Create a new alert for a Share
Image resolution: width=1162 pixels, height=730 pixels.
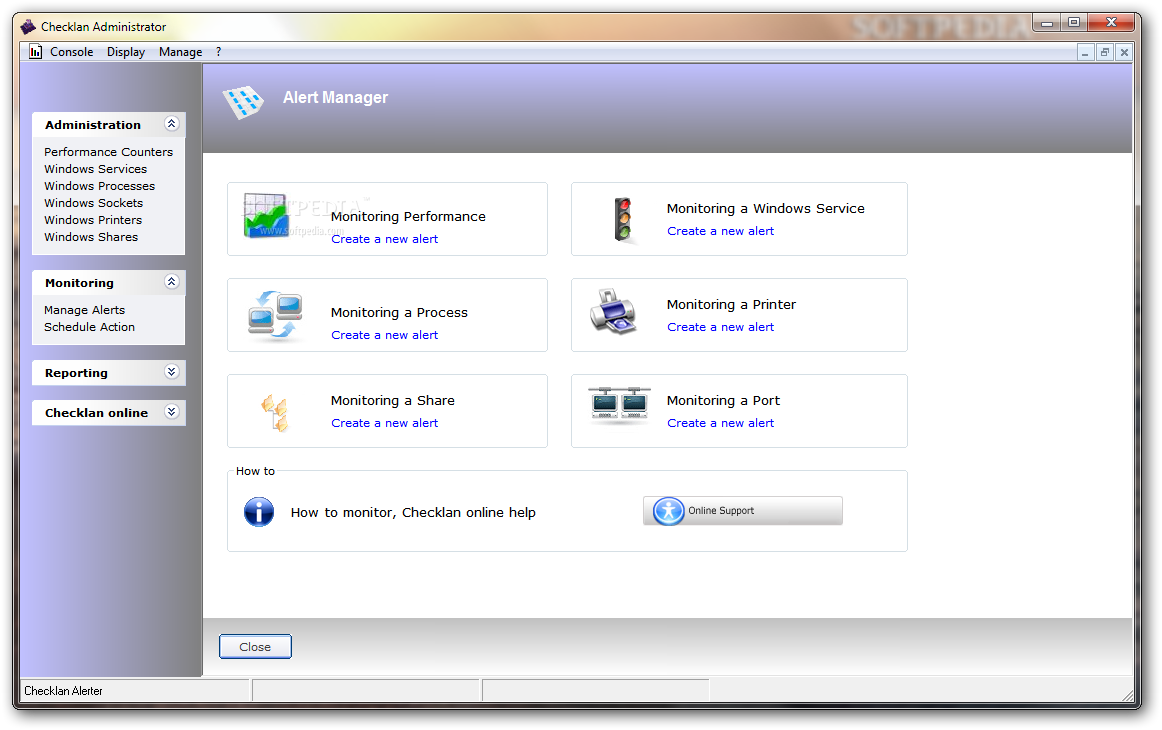(x=385, y=422)
